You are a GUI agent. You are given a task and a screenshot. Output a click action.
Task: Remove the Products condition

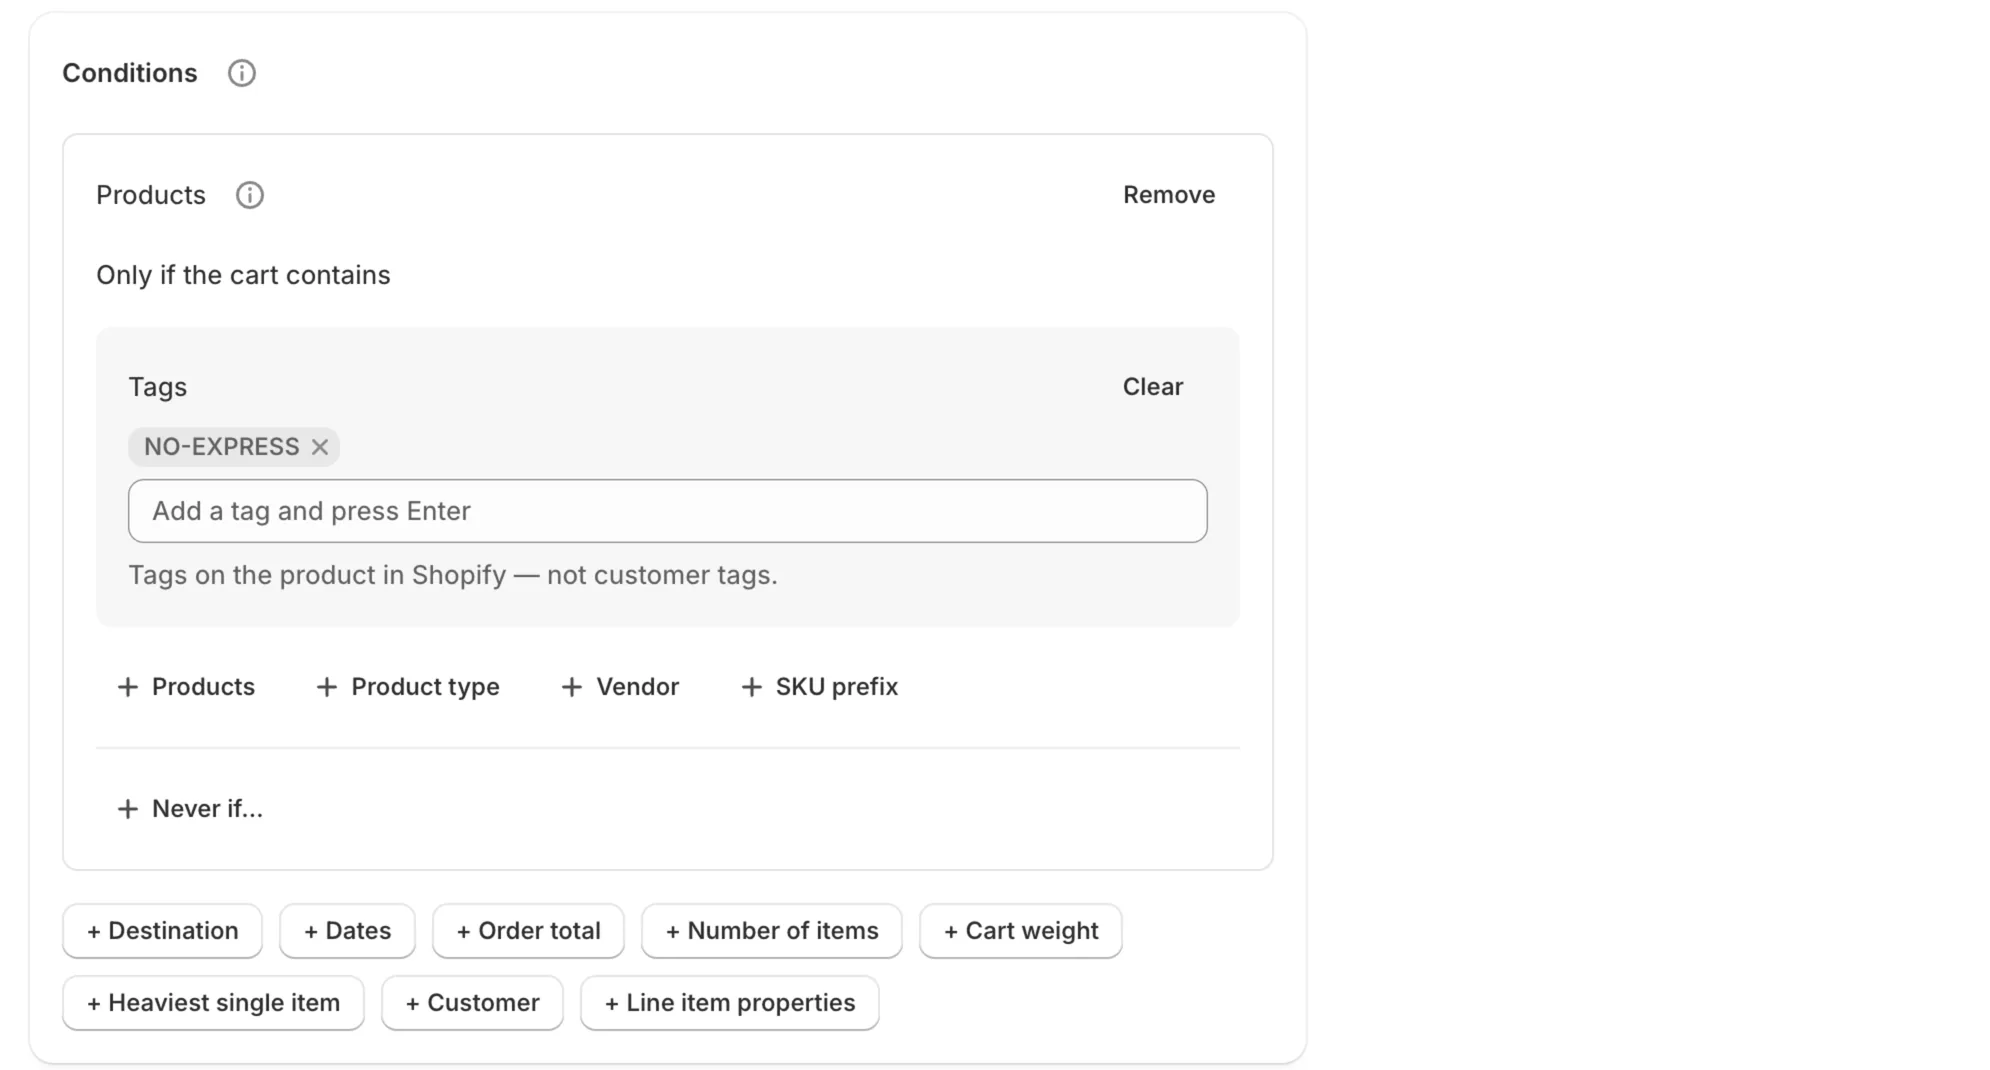[x=1169, y=195]
